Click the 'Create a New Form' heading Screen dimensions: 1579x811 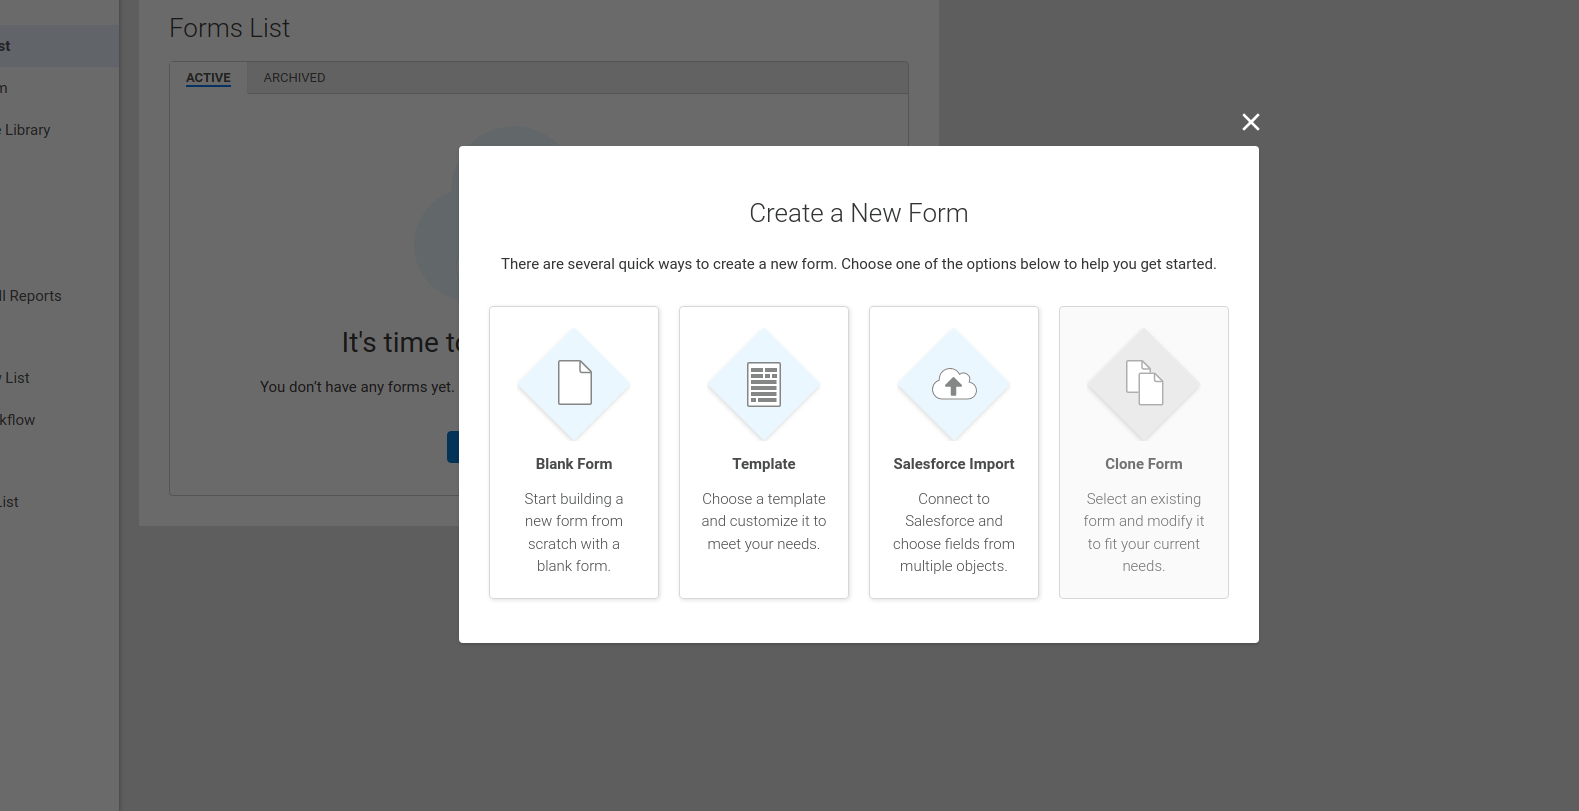pos(859,213)
